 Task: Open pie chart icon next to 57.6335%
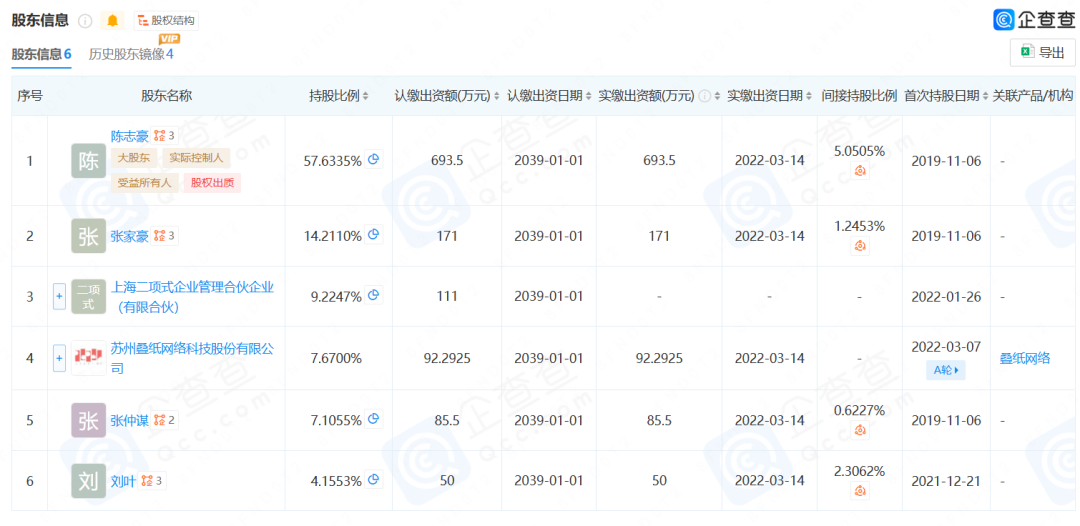coord(374,159)
